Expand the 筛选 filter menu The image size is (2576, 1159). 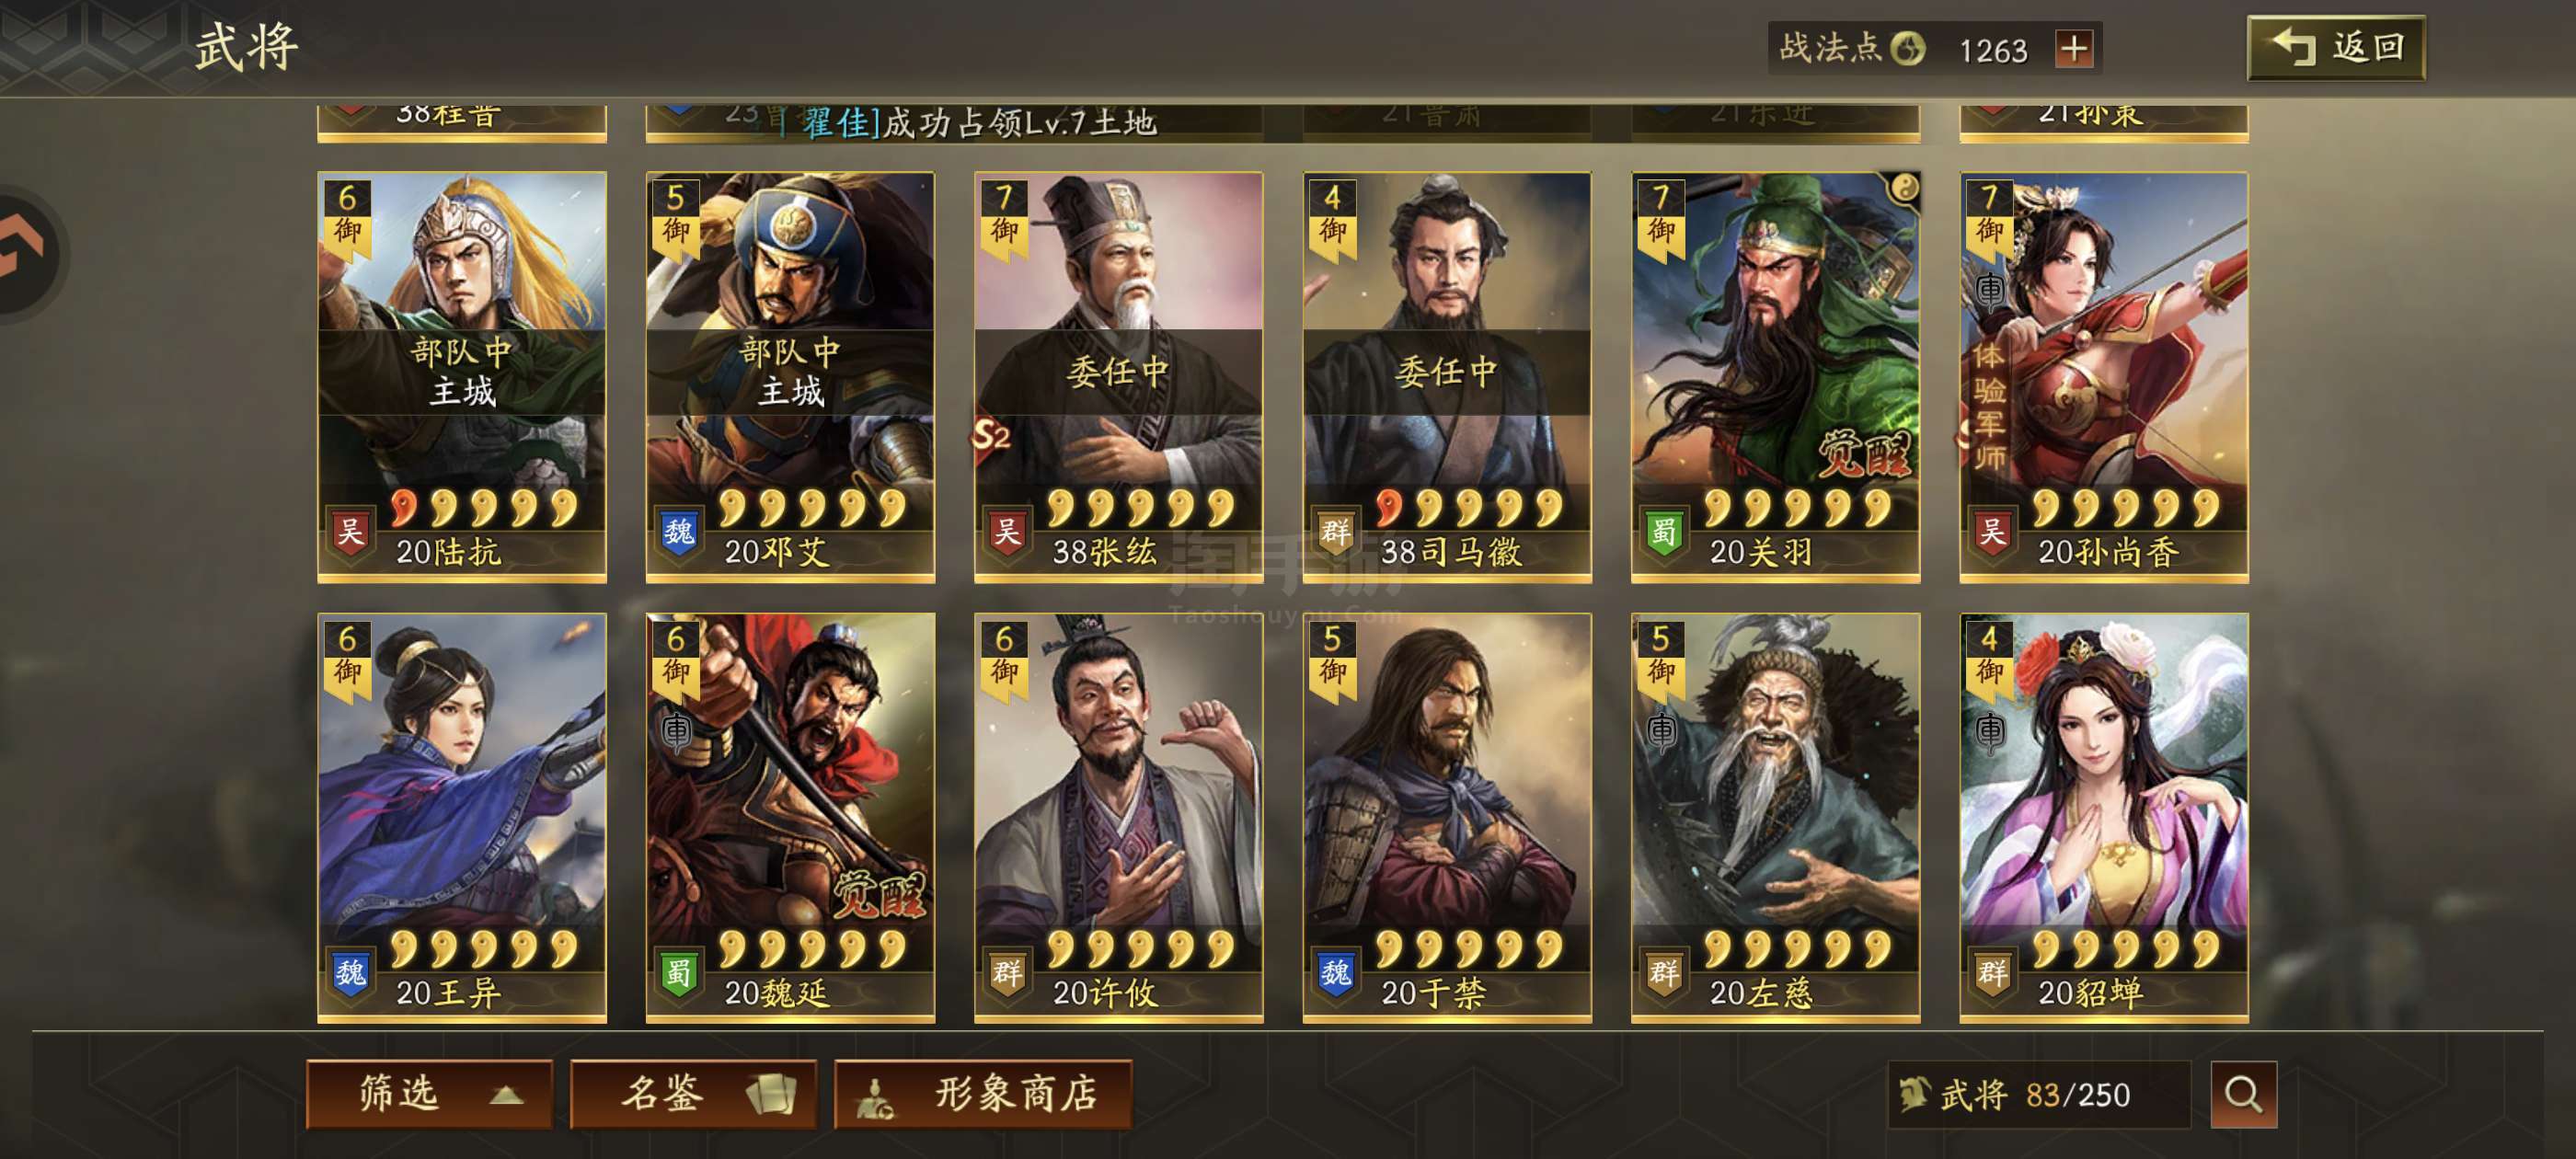point(430,1094)
